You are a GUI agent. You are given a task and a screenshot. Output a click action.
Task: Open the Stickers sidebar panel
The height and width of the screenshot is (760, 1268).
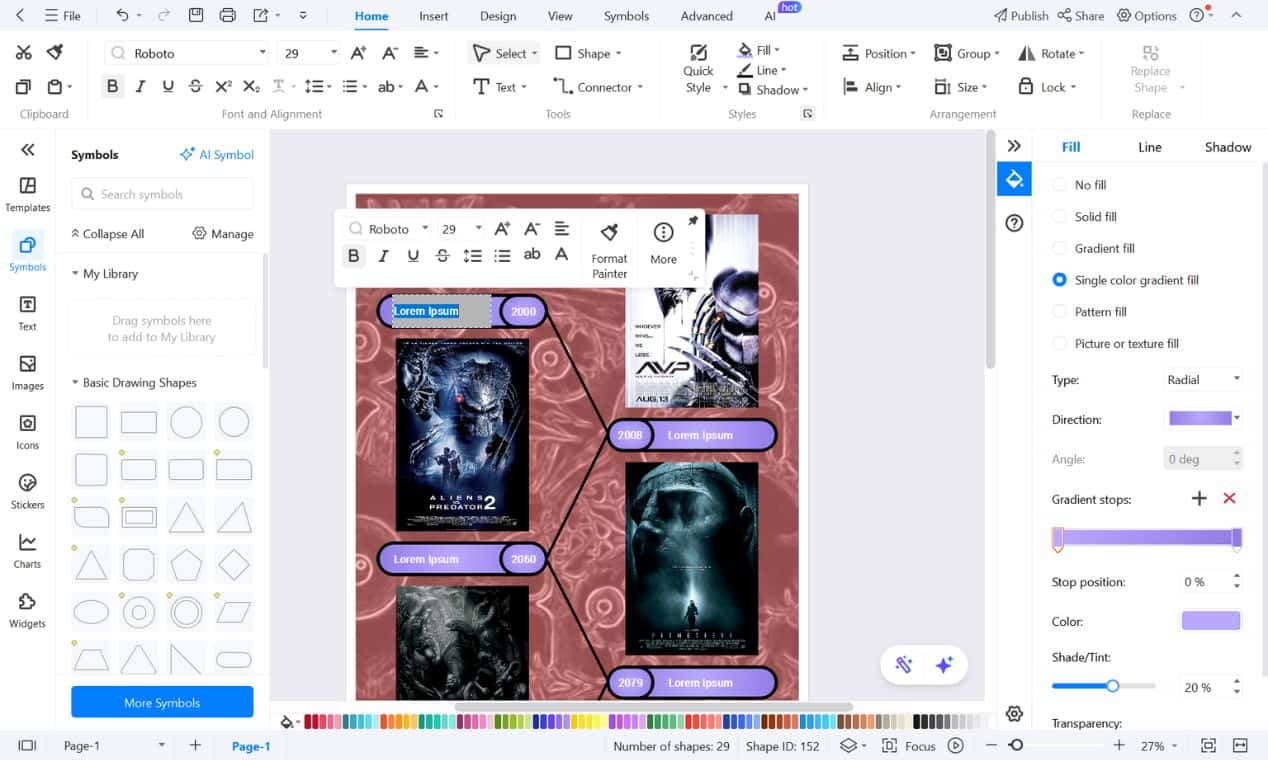(28, 491)
